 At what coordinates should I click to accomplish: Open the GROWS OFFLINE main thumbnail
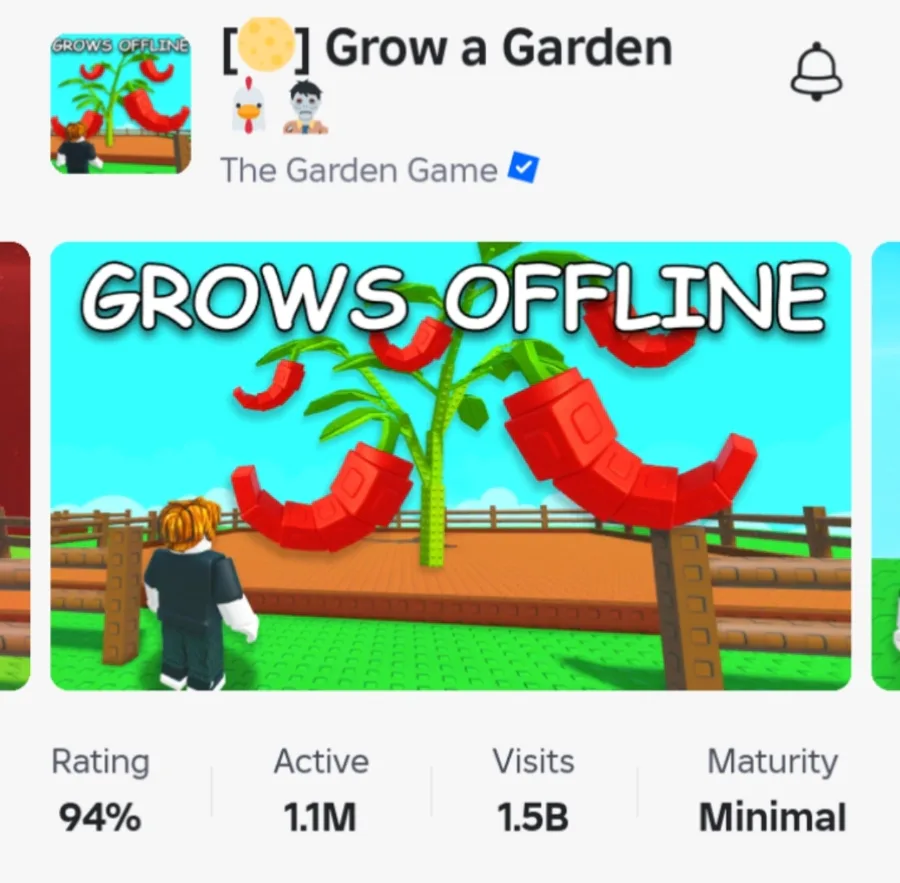(x=451, y=466)
